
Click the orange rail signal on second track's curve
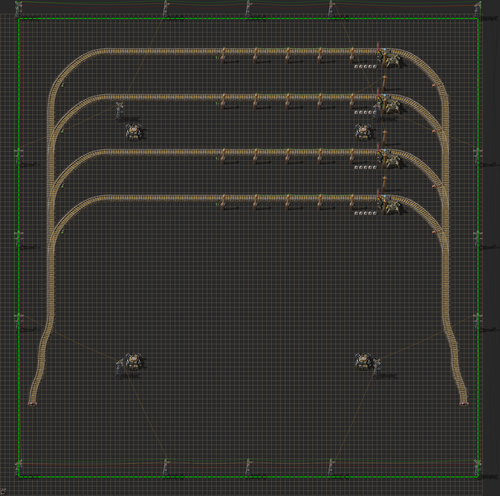[434, 131]
